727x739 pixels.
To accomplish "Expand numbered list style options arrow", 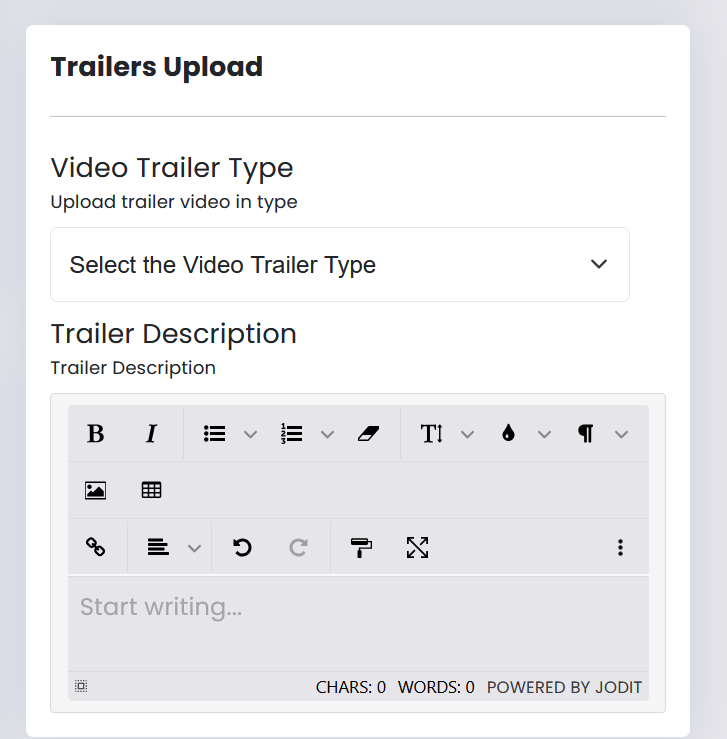I will [x=328, y=434].
